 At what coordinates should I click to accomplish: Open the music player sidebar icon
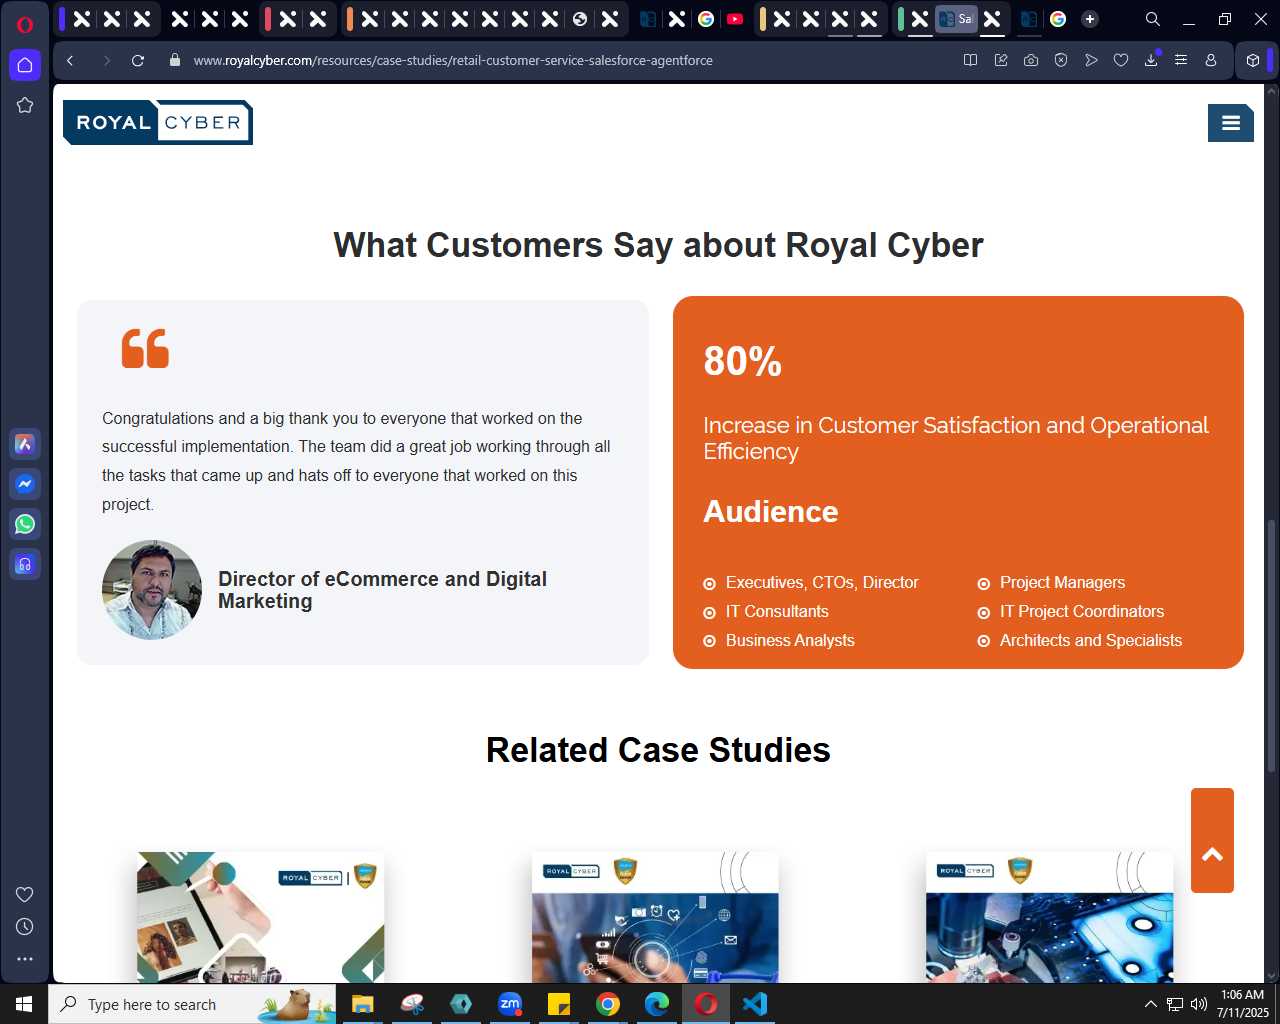25,564
